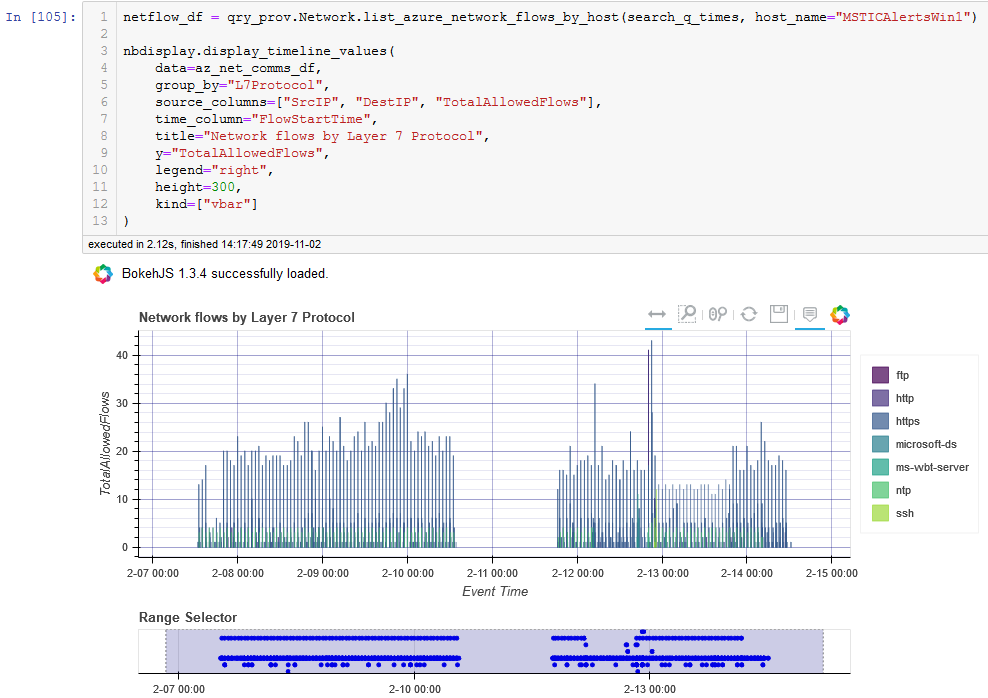Select the Bokeh x-axis pan tool
This screenshot has width=988, height=698.
point(657,314)
